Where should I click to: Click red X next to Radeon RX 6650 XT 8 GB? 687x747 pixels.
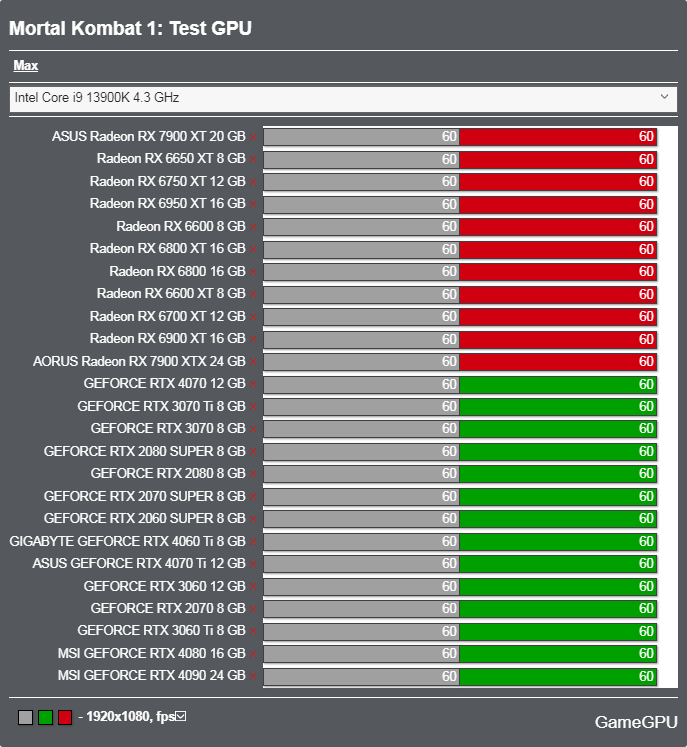[x=253, y=160]
